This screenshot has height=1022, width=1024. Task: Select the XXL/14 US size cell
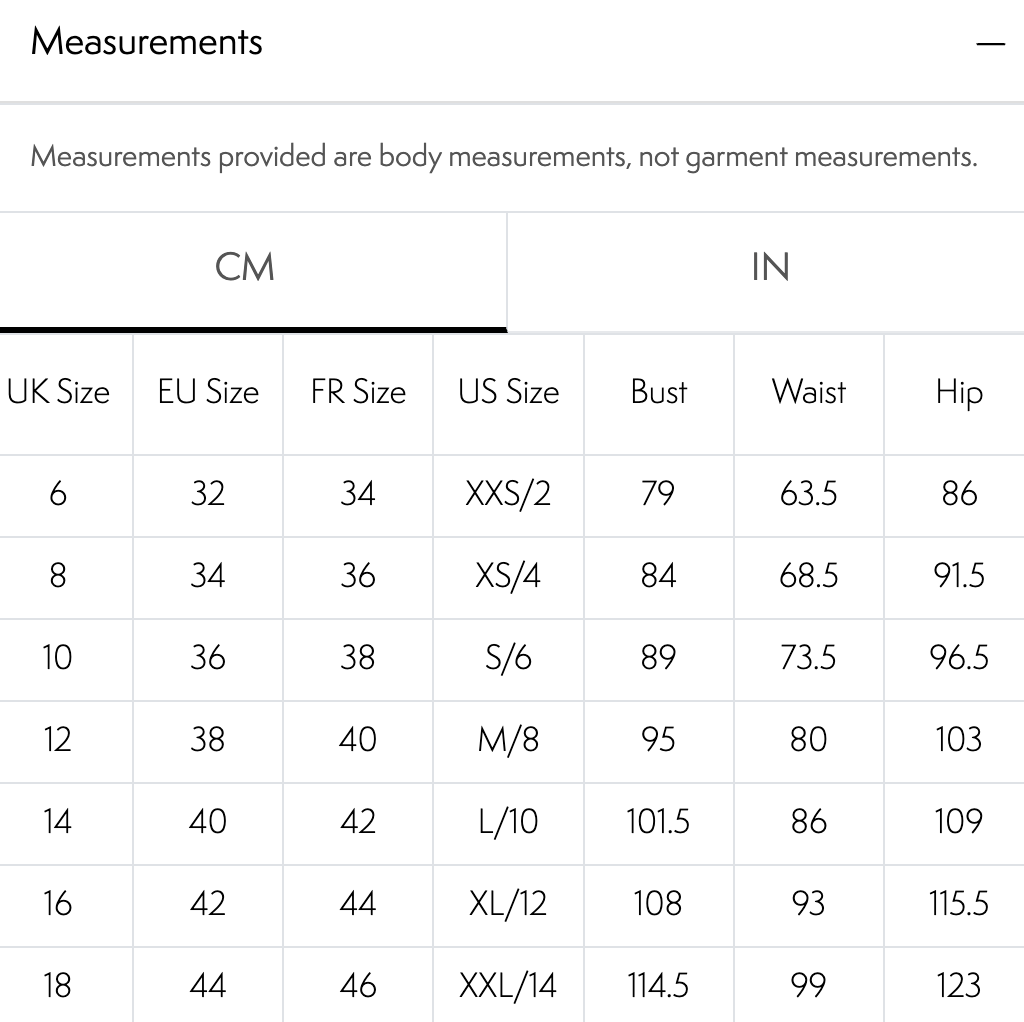pyautogui.click(x=508, y=986)
